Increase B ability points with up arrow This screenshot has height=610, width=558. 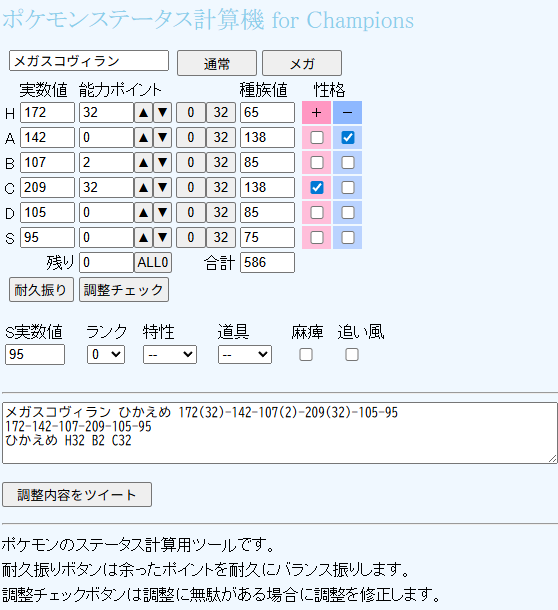[x=143, y=162]
